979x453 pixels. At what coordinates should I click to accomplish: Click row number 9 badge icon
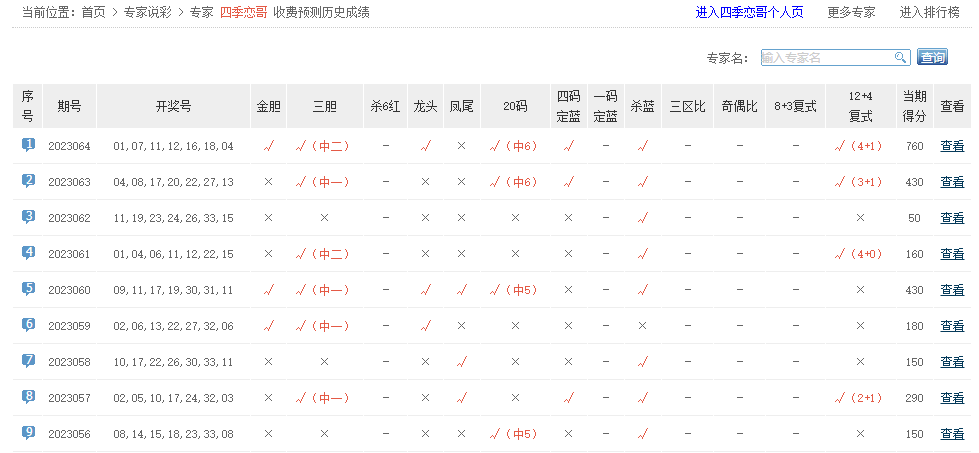tap(28, 433)
